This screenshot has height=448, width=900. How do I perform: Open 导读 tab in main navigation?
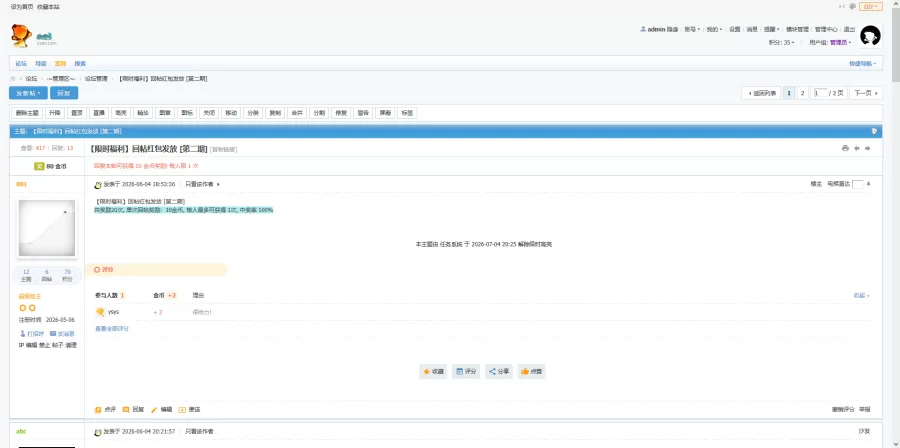41,64
